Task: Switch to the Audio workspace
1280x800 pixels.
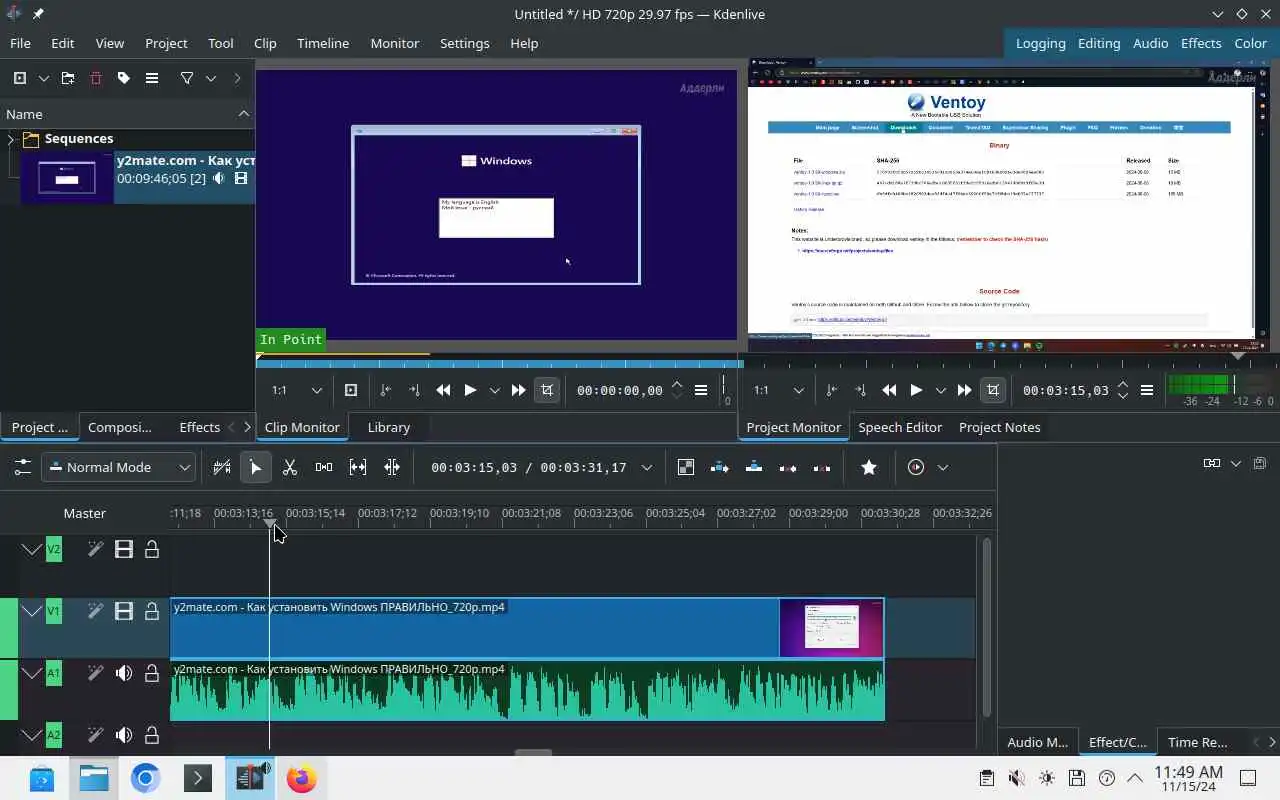Action: click(1150, 43)
